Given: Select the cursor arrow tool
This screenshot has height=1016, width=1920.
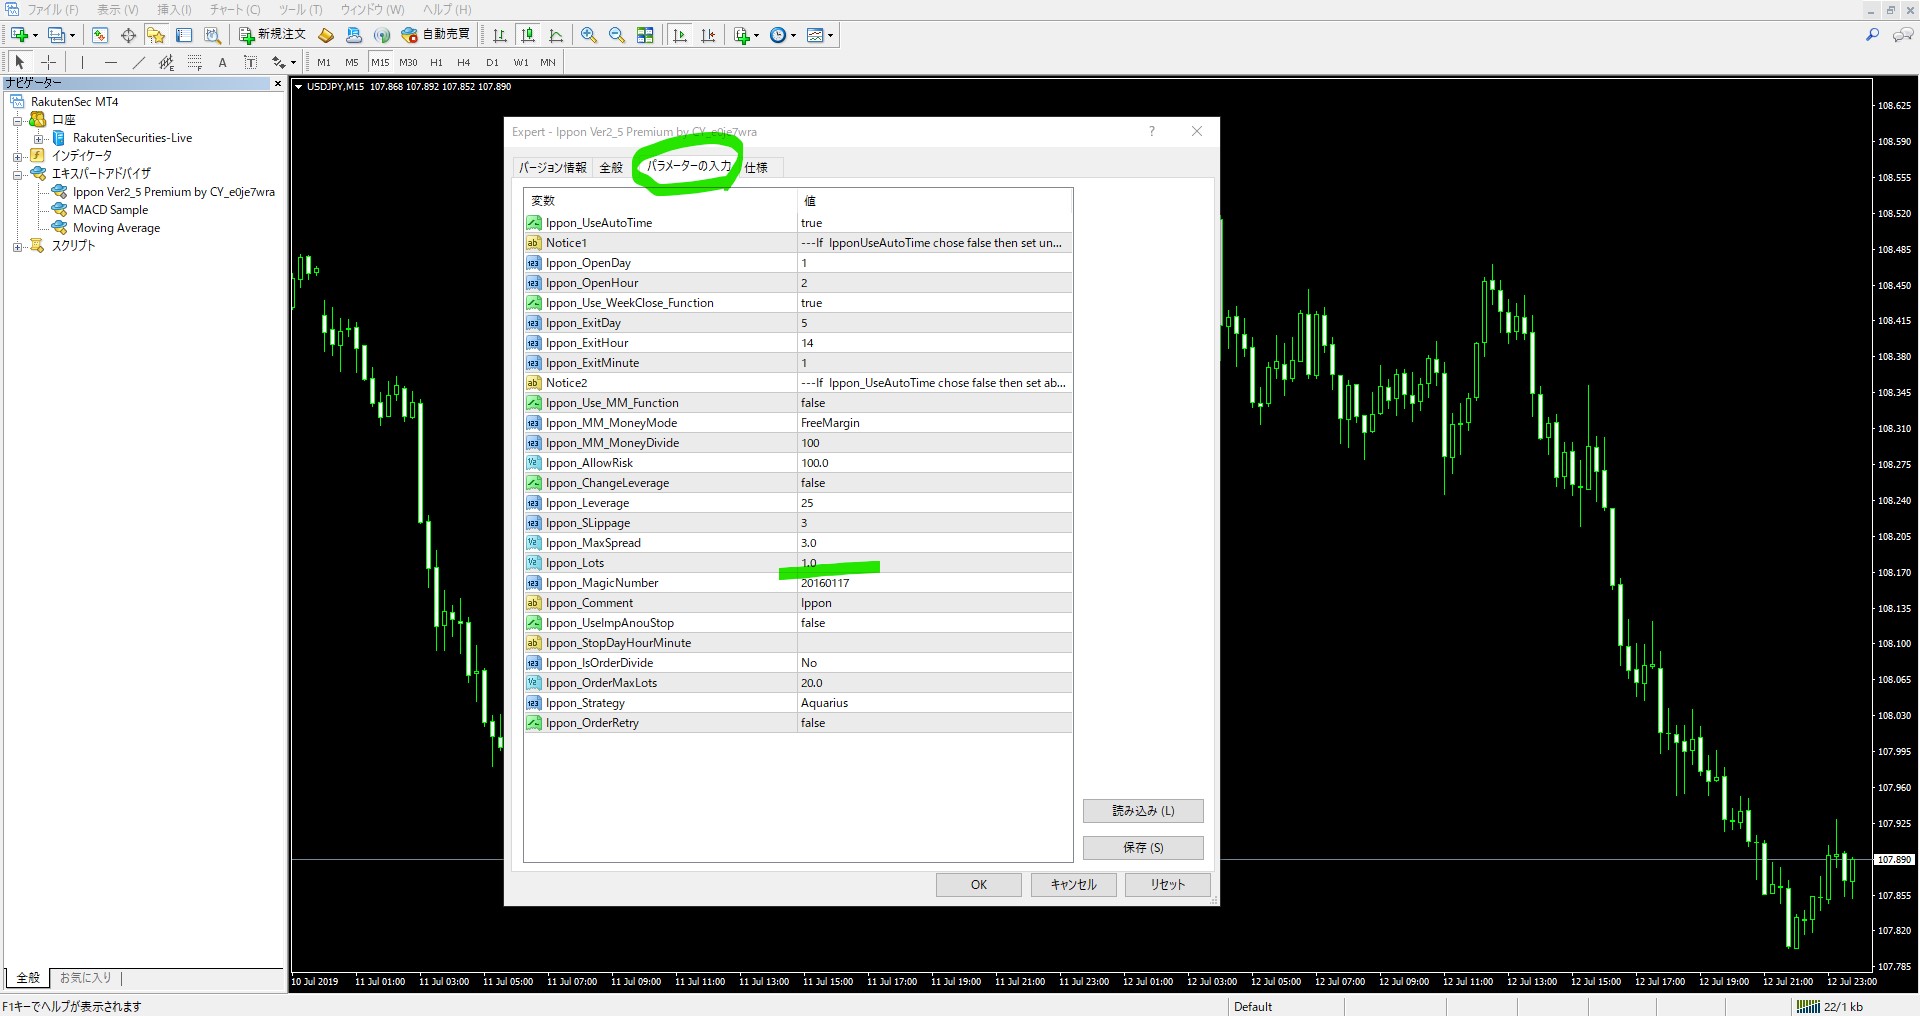Looking at the screenshot, I should coord(19,62).
